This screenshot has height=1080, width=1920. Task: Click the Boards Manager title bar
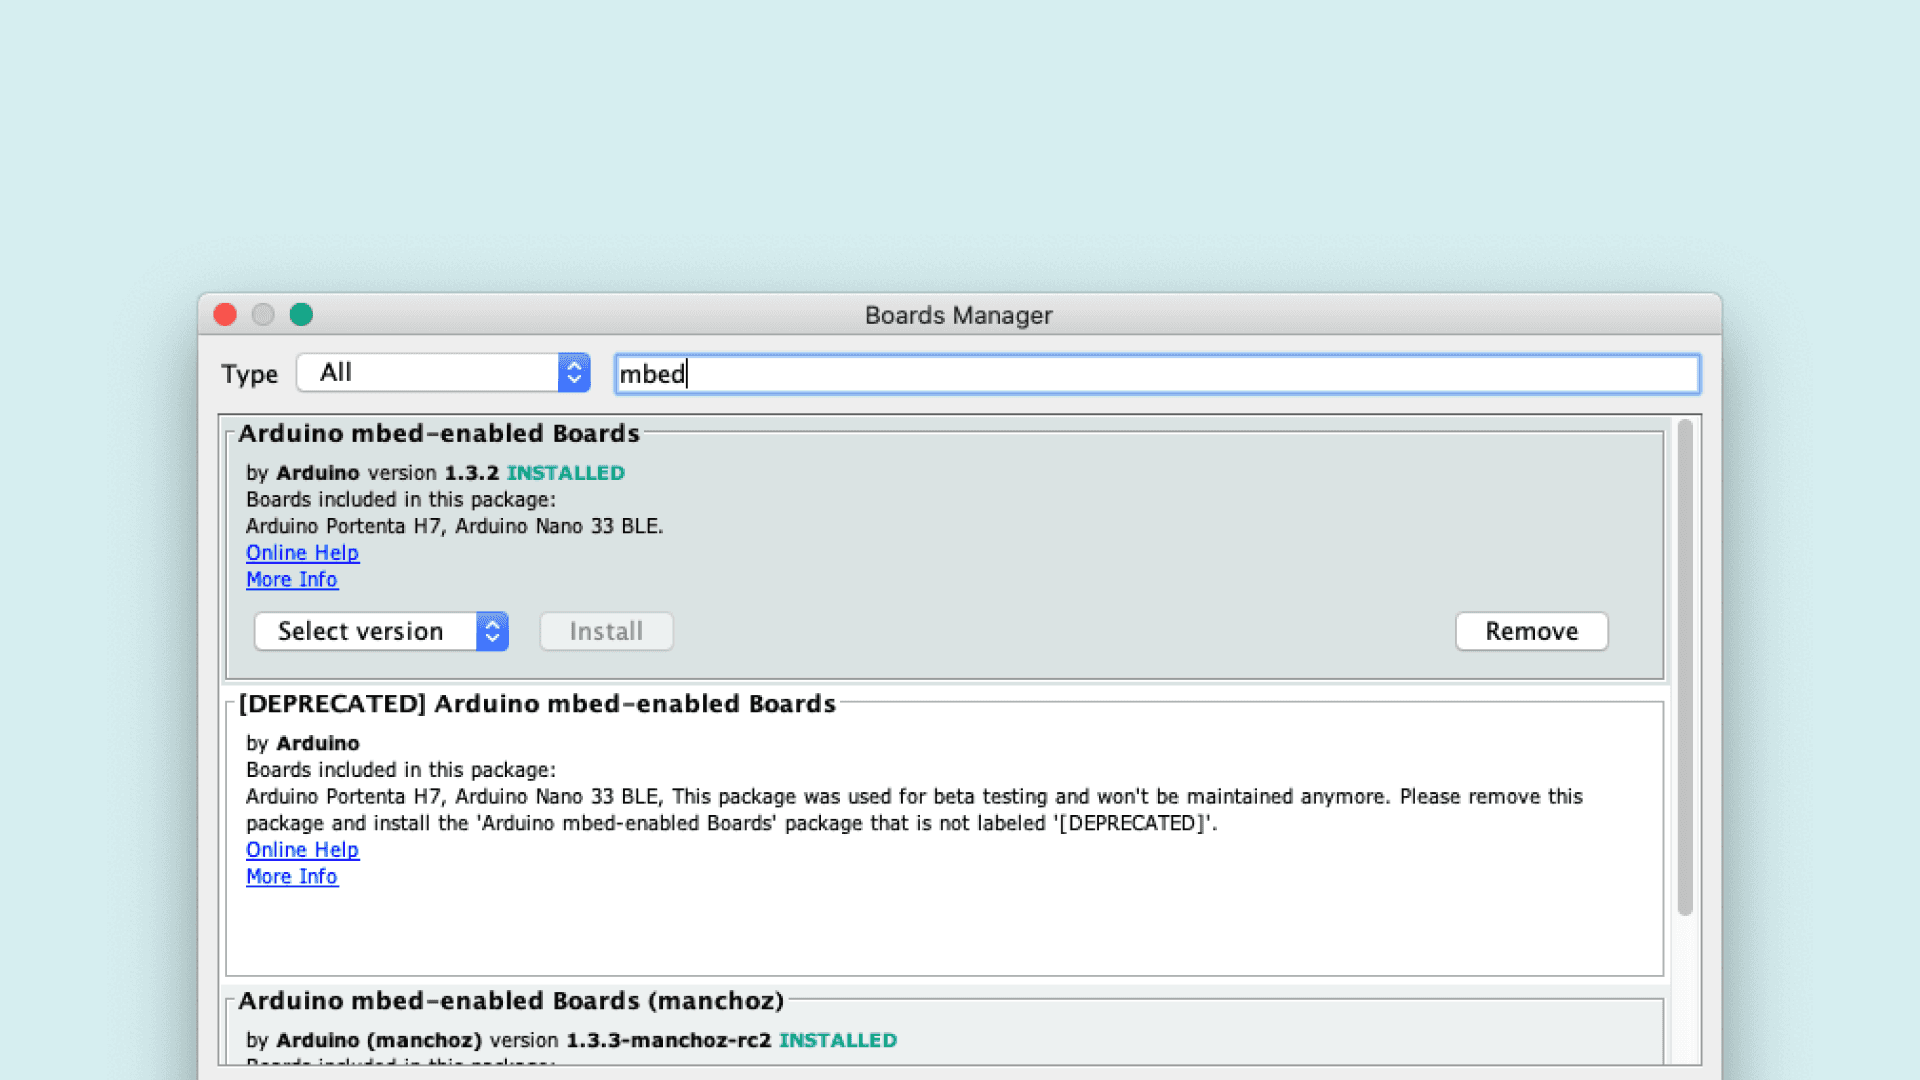tap(958, 315)
